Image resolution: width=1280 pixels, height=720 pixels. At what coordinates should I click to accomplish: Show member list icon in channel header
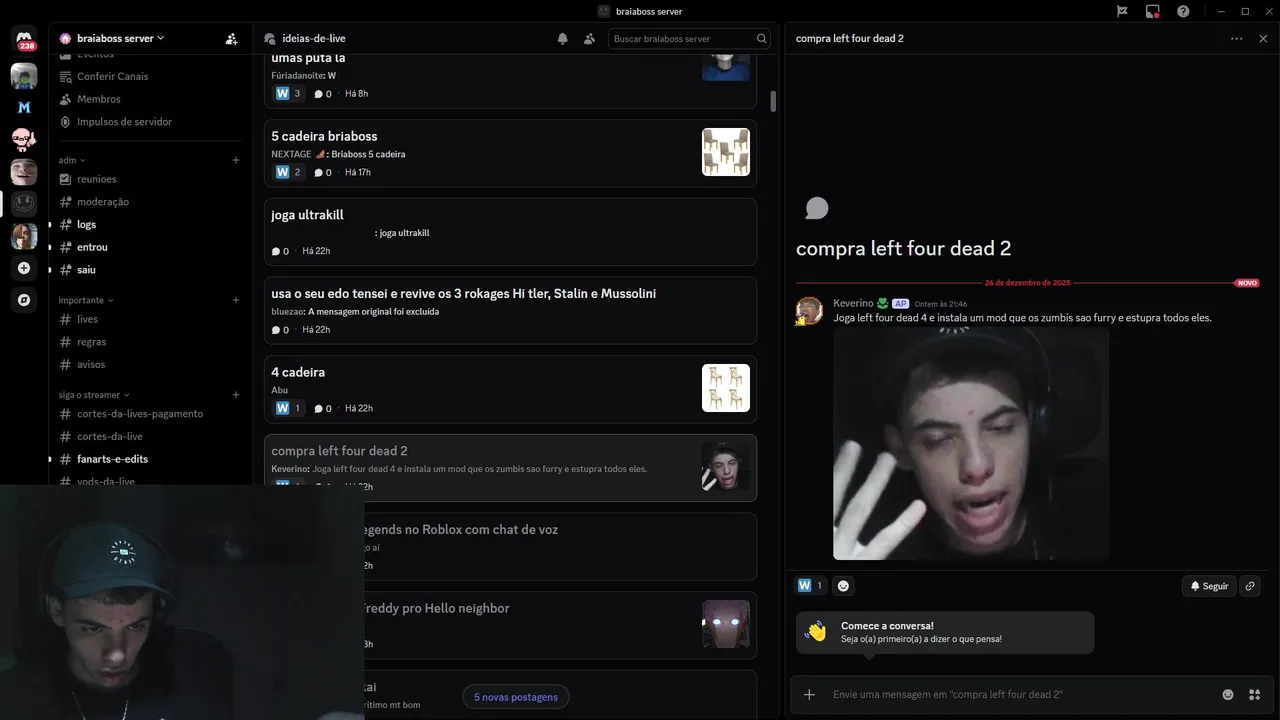(589, 39)
